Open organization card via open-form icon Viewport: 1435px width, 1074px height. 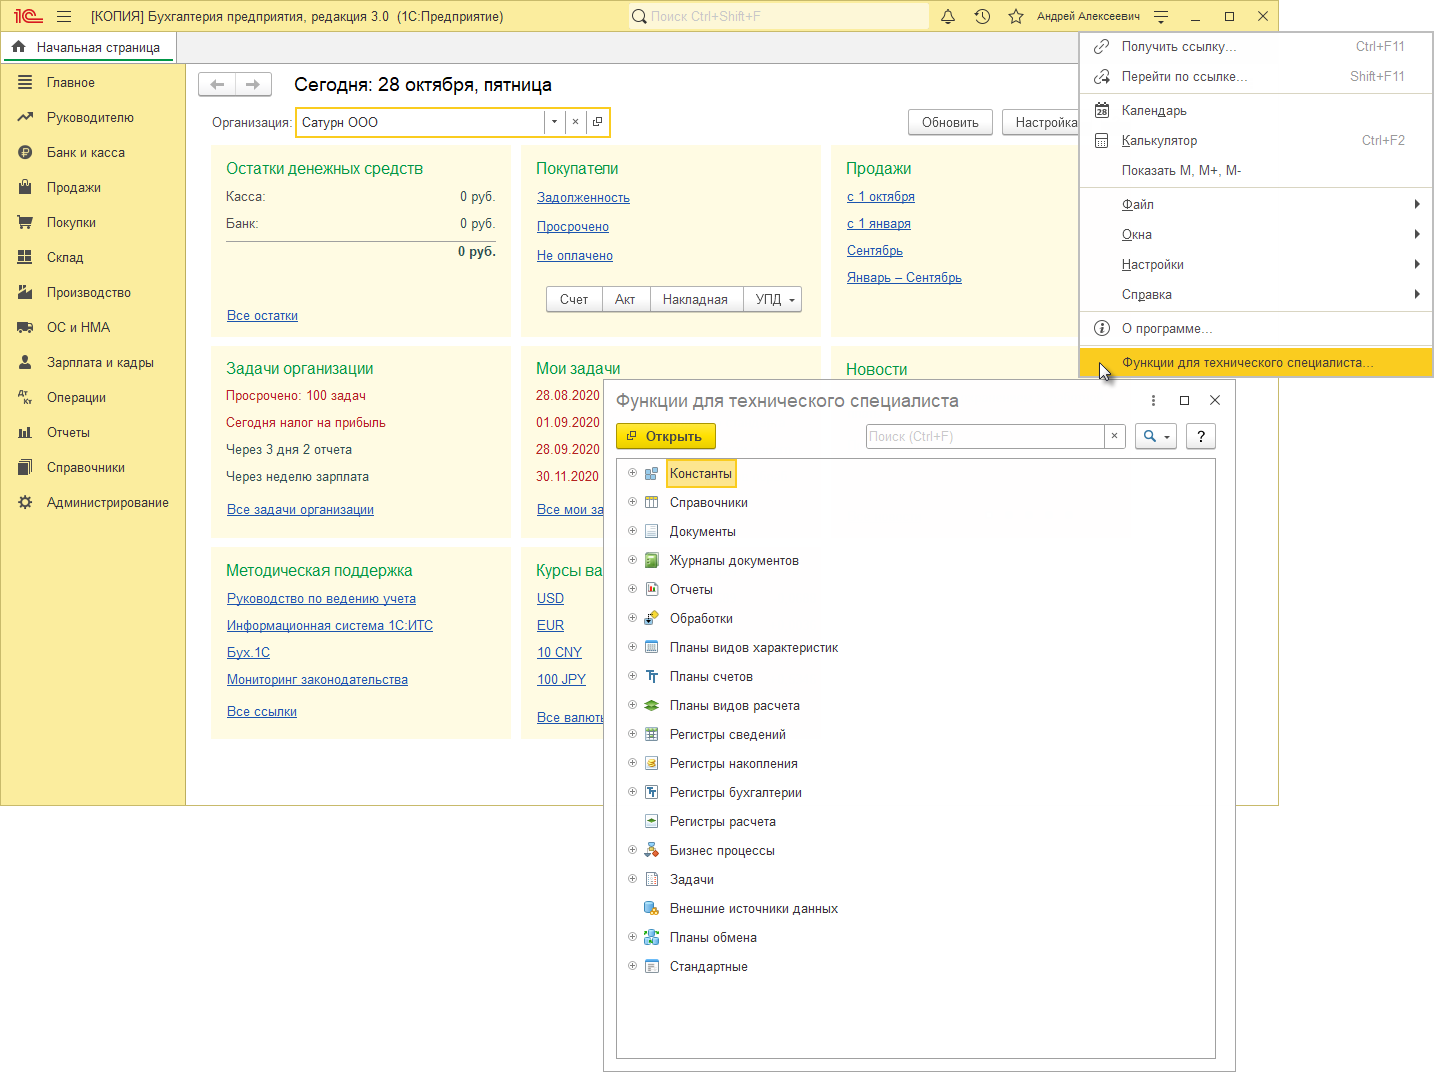pyautogui.click(x=597, y=122)
